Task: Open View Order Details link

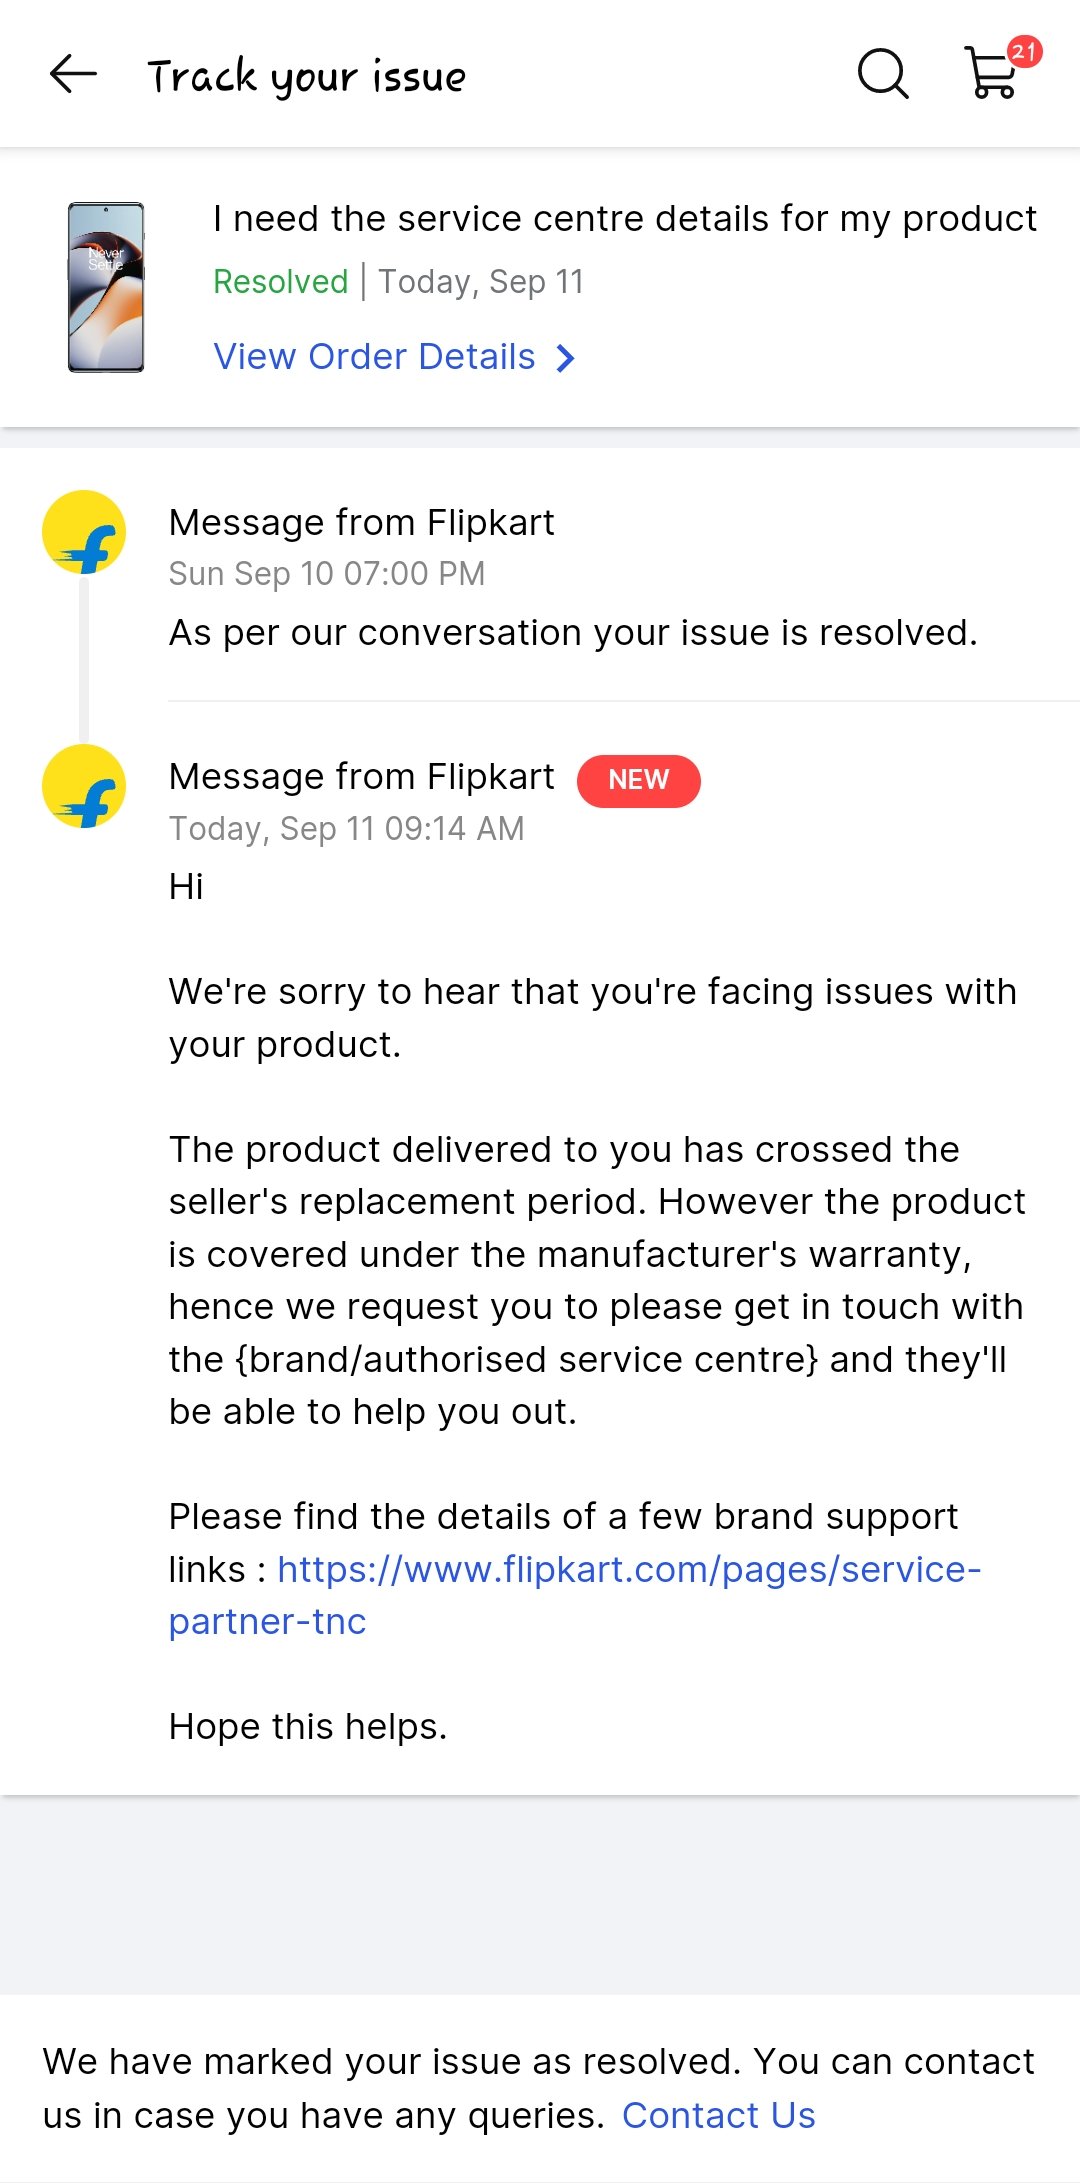Action: [375, 357]
